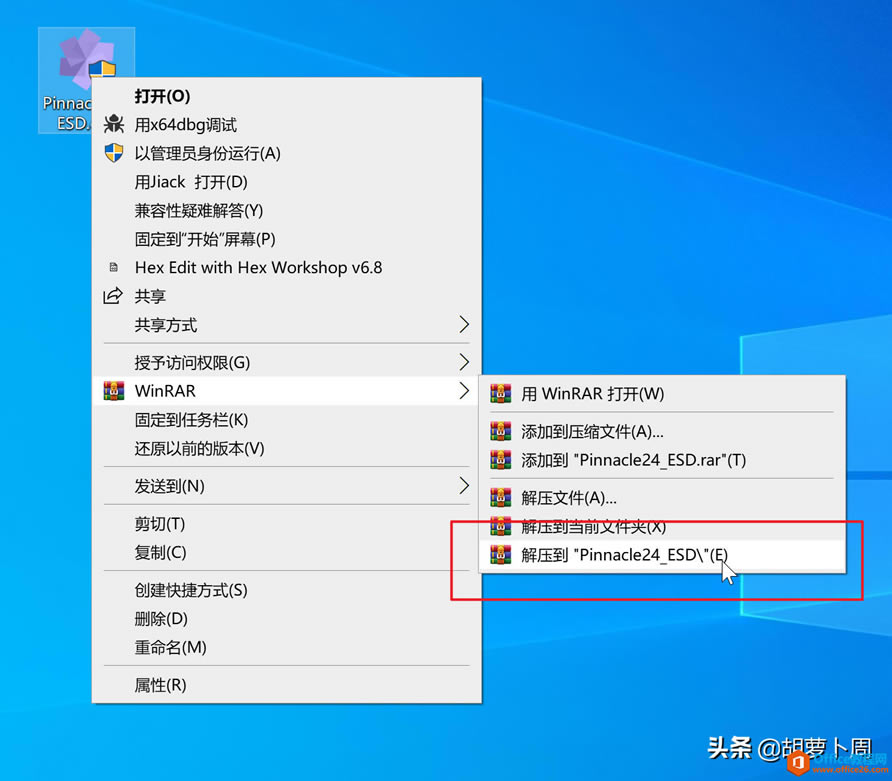
Task: Select Hex Edit with Hex Workshop v6.8
Action: tap(287, 267)
